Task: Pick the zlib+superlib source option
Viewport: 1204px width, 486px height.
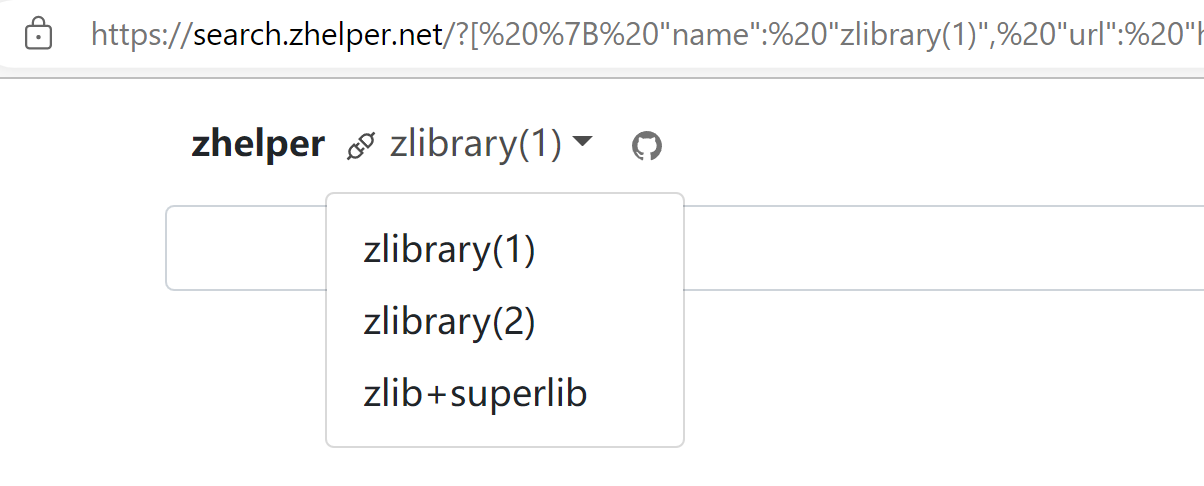Action: [x=475, y=394]
